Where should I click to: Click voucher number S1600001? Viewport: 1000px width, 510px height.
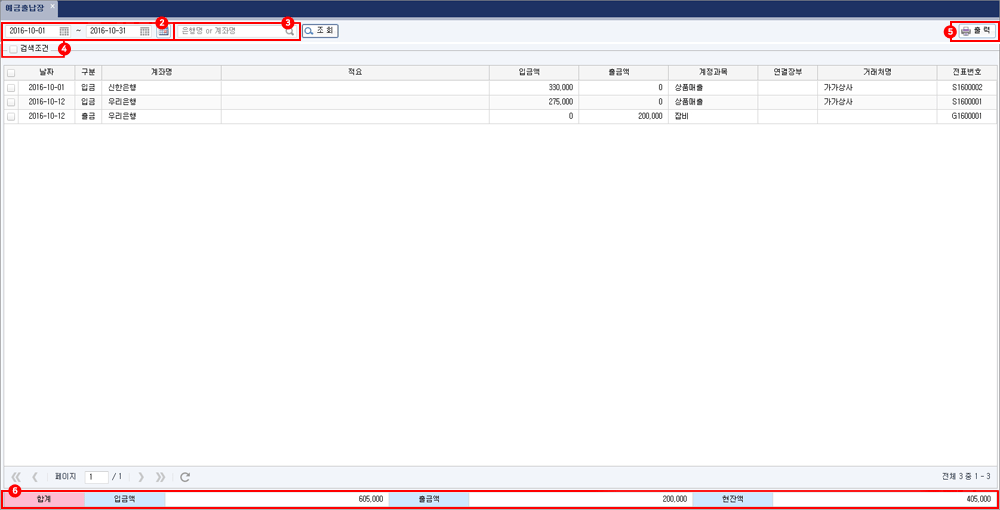click(x=966, y=102)
